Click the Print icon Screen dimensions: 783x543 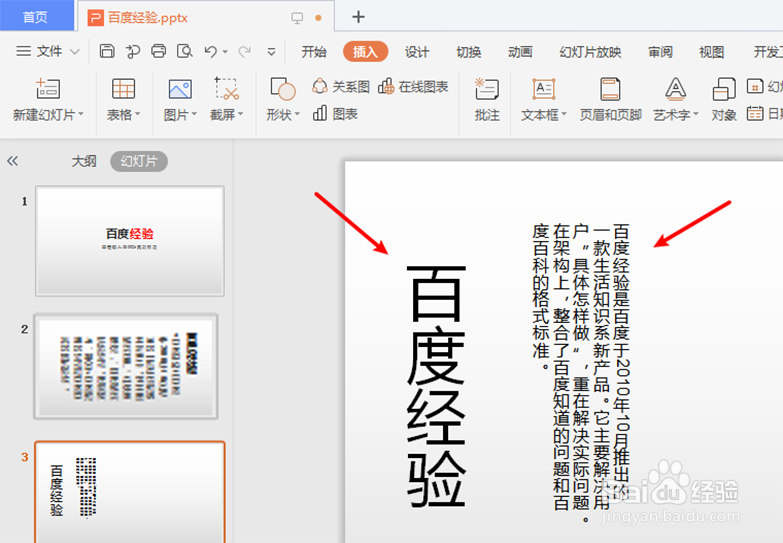pyautogui.click(x=158, y=51)
